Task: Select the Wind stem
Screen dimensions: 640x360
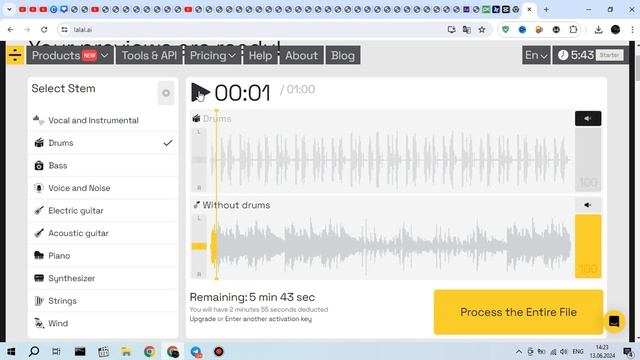Action: pyautogui.click(x=103, y=323)
